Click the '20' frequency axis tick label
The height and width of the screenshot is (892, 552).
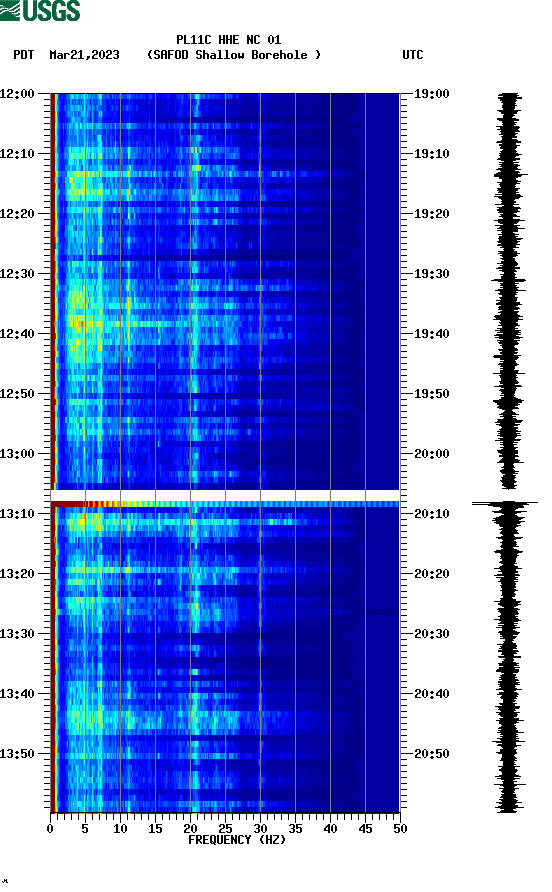[x=190, y=829]
